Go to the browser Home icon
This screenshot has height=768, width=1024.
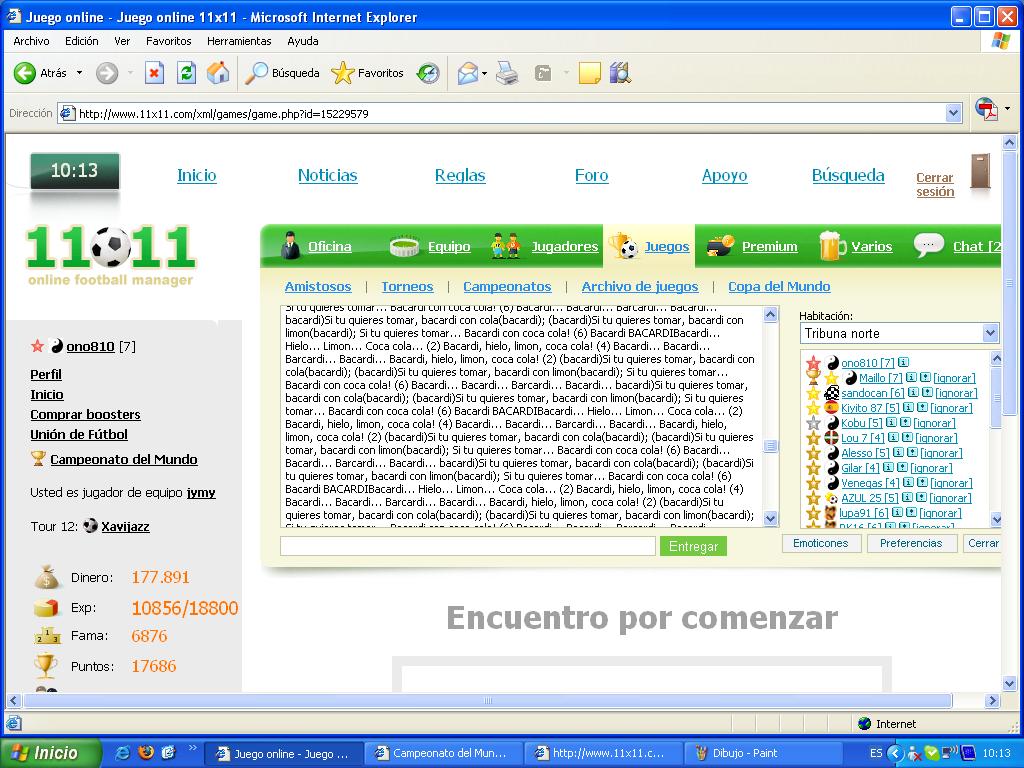coord(217,73)
